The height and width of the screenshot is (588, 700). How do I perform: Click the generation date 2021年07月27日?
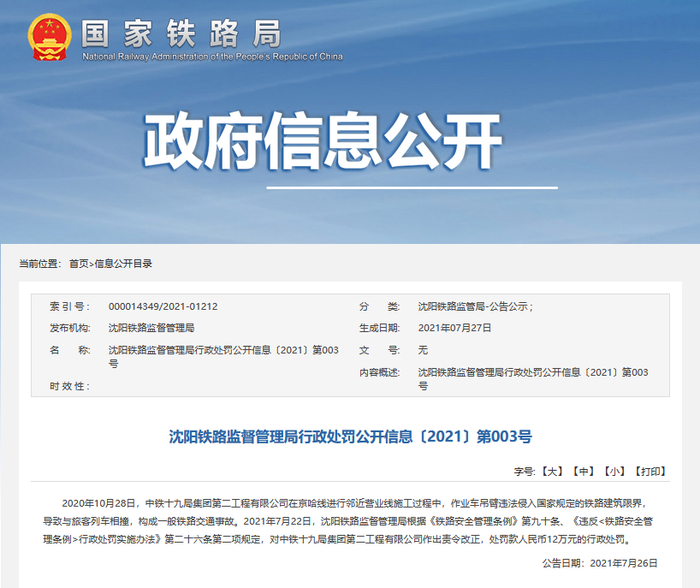pyautogui.click(x=454, y=328)
